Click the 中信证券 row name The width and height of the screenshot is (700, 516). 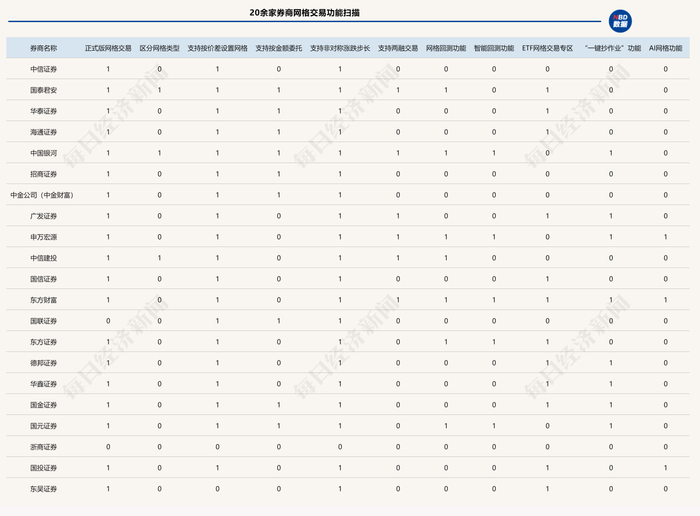click(43, 69)
